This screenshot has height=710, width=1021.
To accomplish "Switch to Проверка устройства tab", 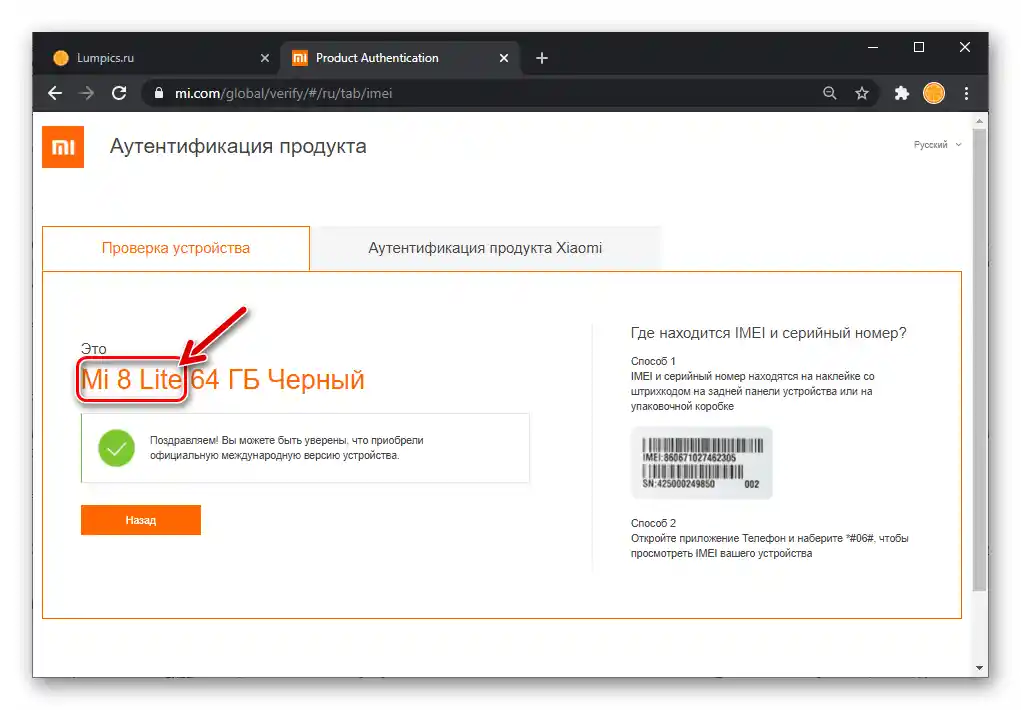I will click(176, 248).
